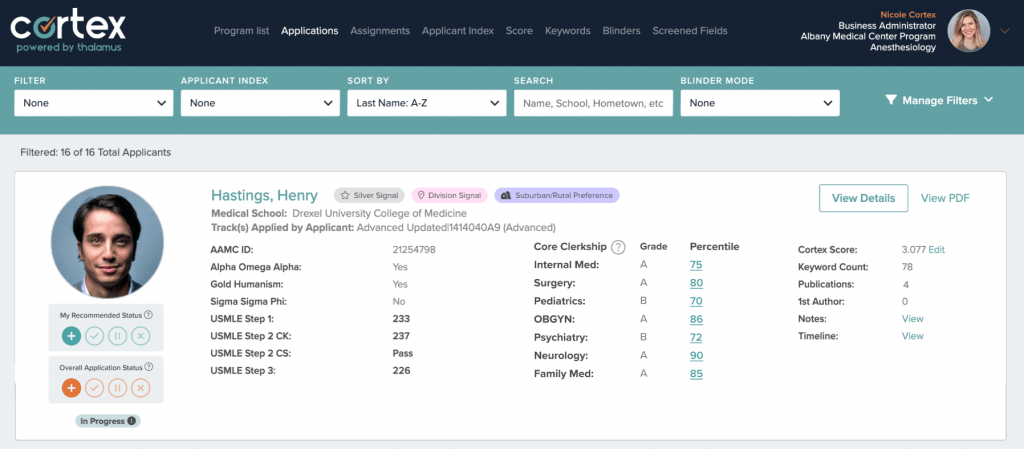Go to the Assignments tab
The height and width of the screenshot is (449, 1024).
pos(380,31)
